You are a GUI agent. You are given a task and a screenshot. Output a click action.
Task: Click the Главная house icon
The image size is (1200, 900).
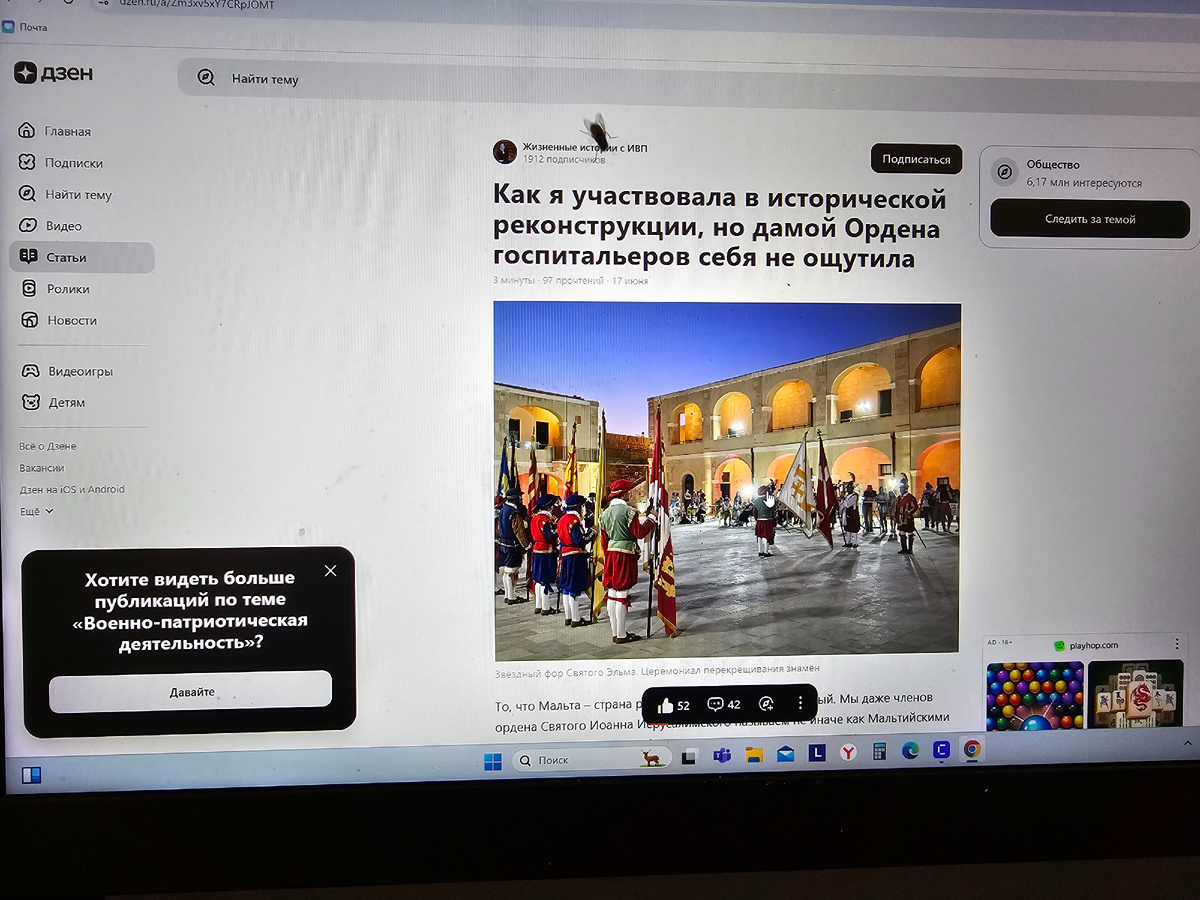(x=28, y=131)
